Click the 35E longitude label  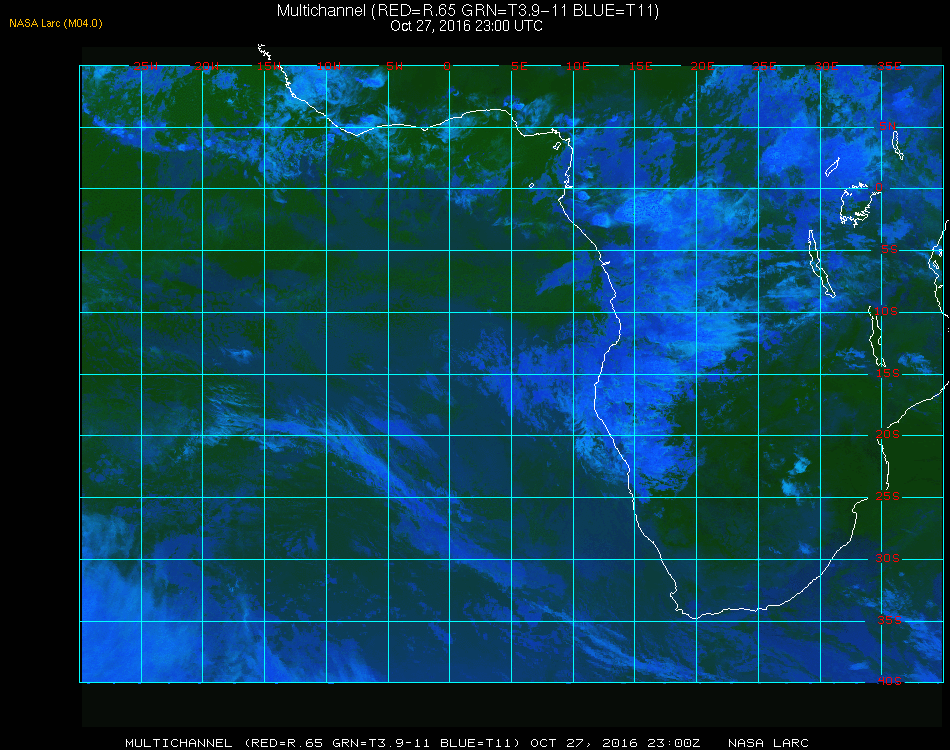(x=889, y=66)
